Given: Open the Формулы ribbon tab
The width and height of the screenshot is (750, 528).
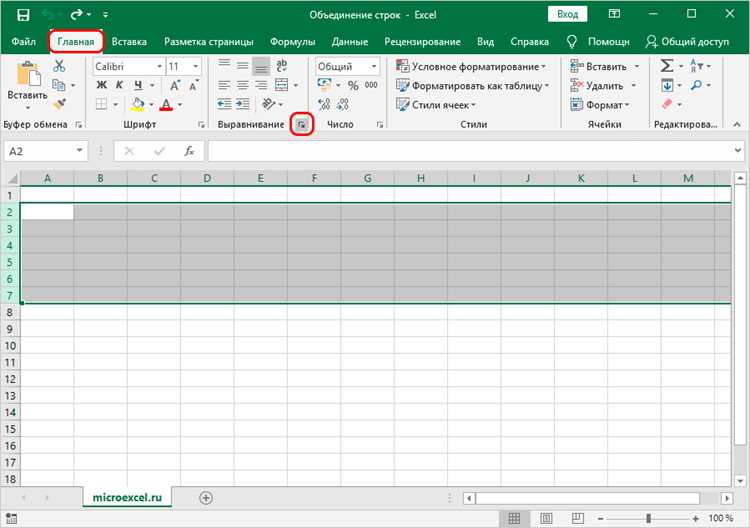Looking at the screenshot, I should pos(292,42).
